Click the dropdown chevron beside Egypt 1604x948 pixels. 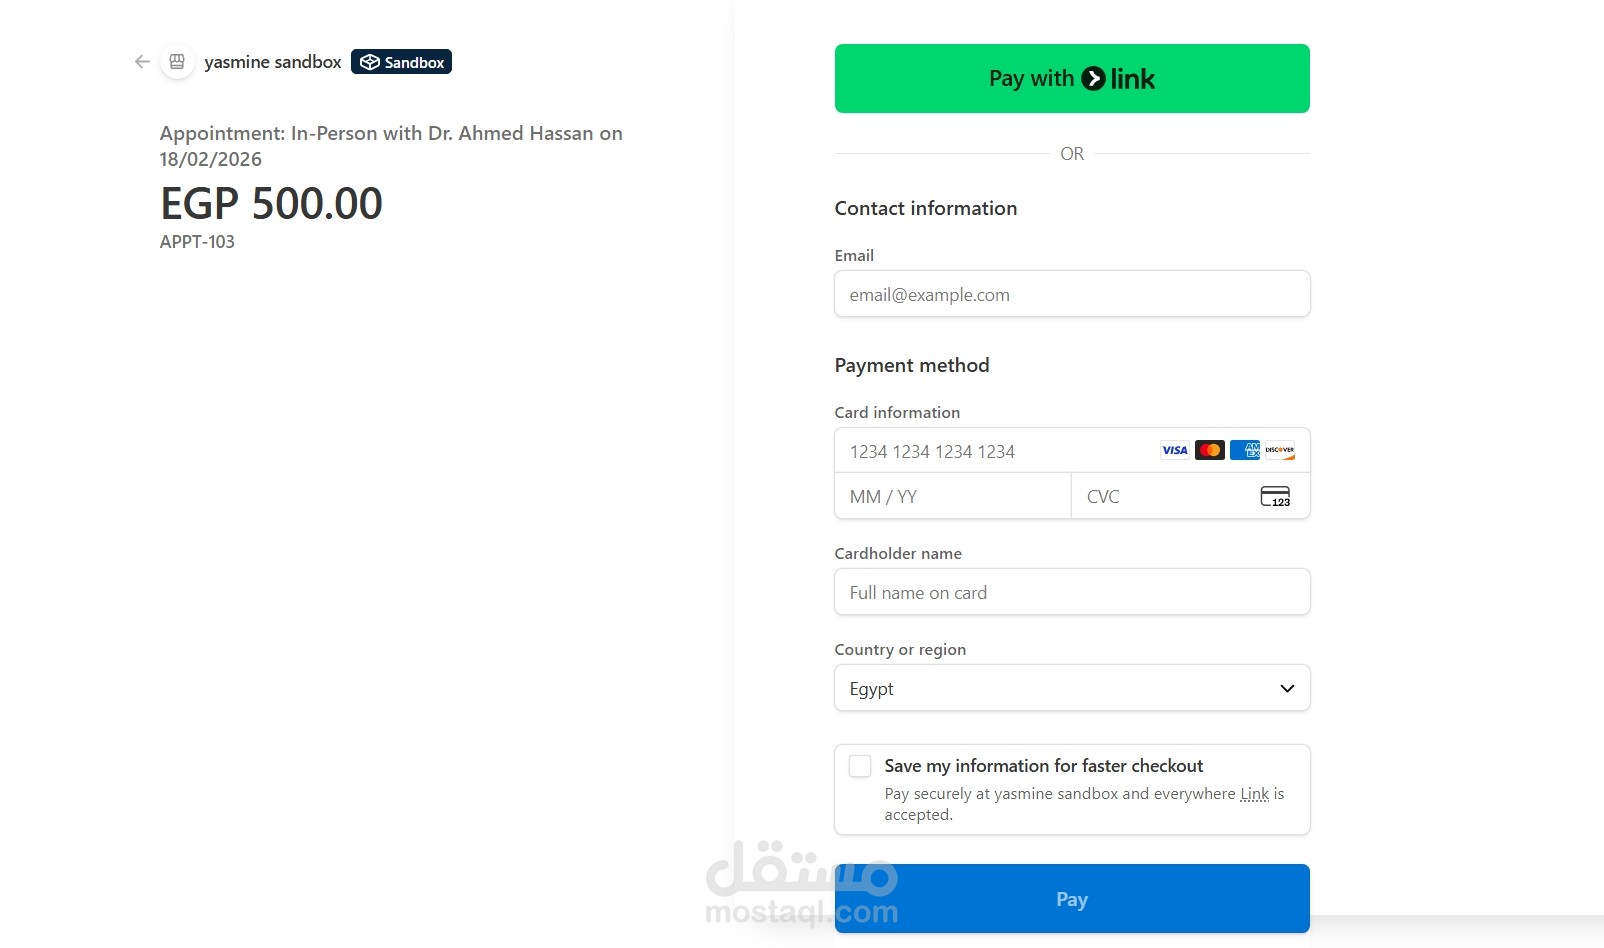click(x=1287, y=688)
